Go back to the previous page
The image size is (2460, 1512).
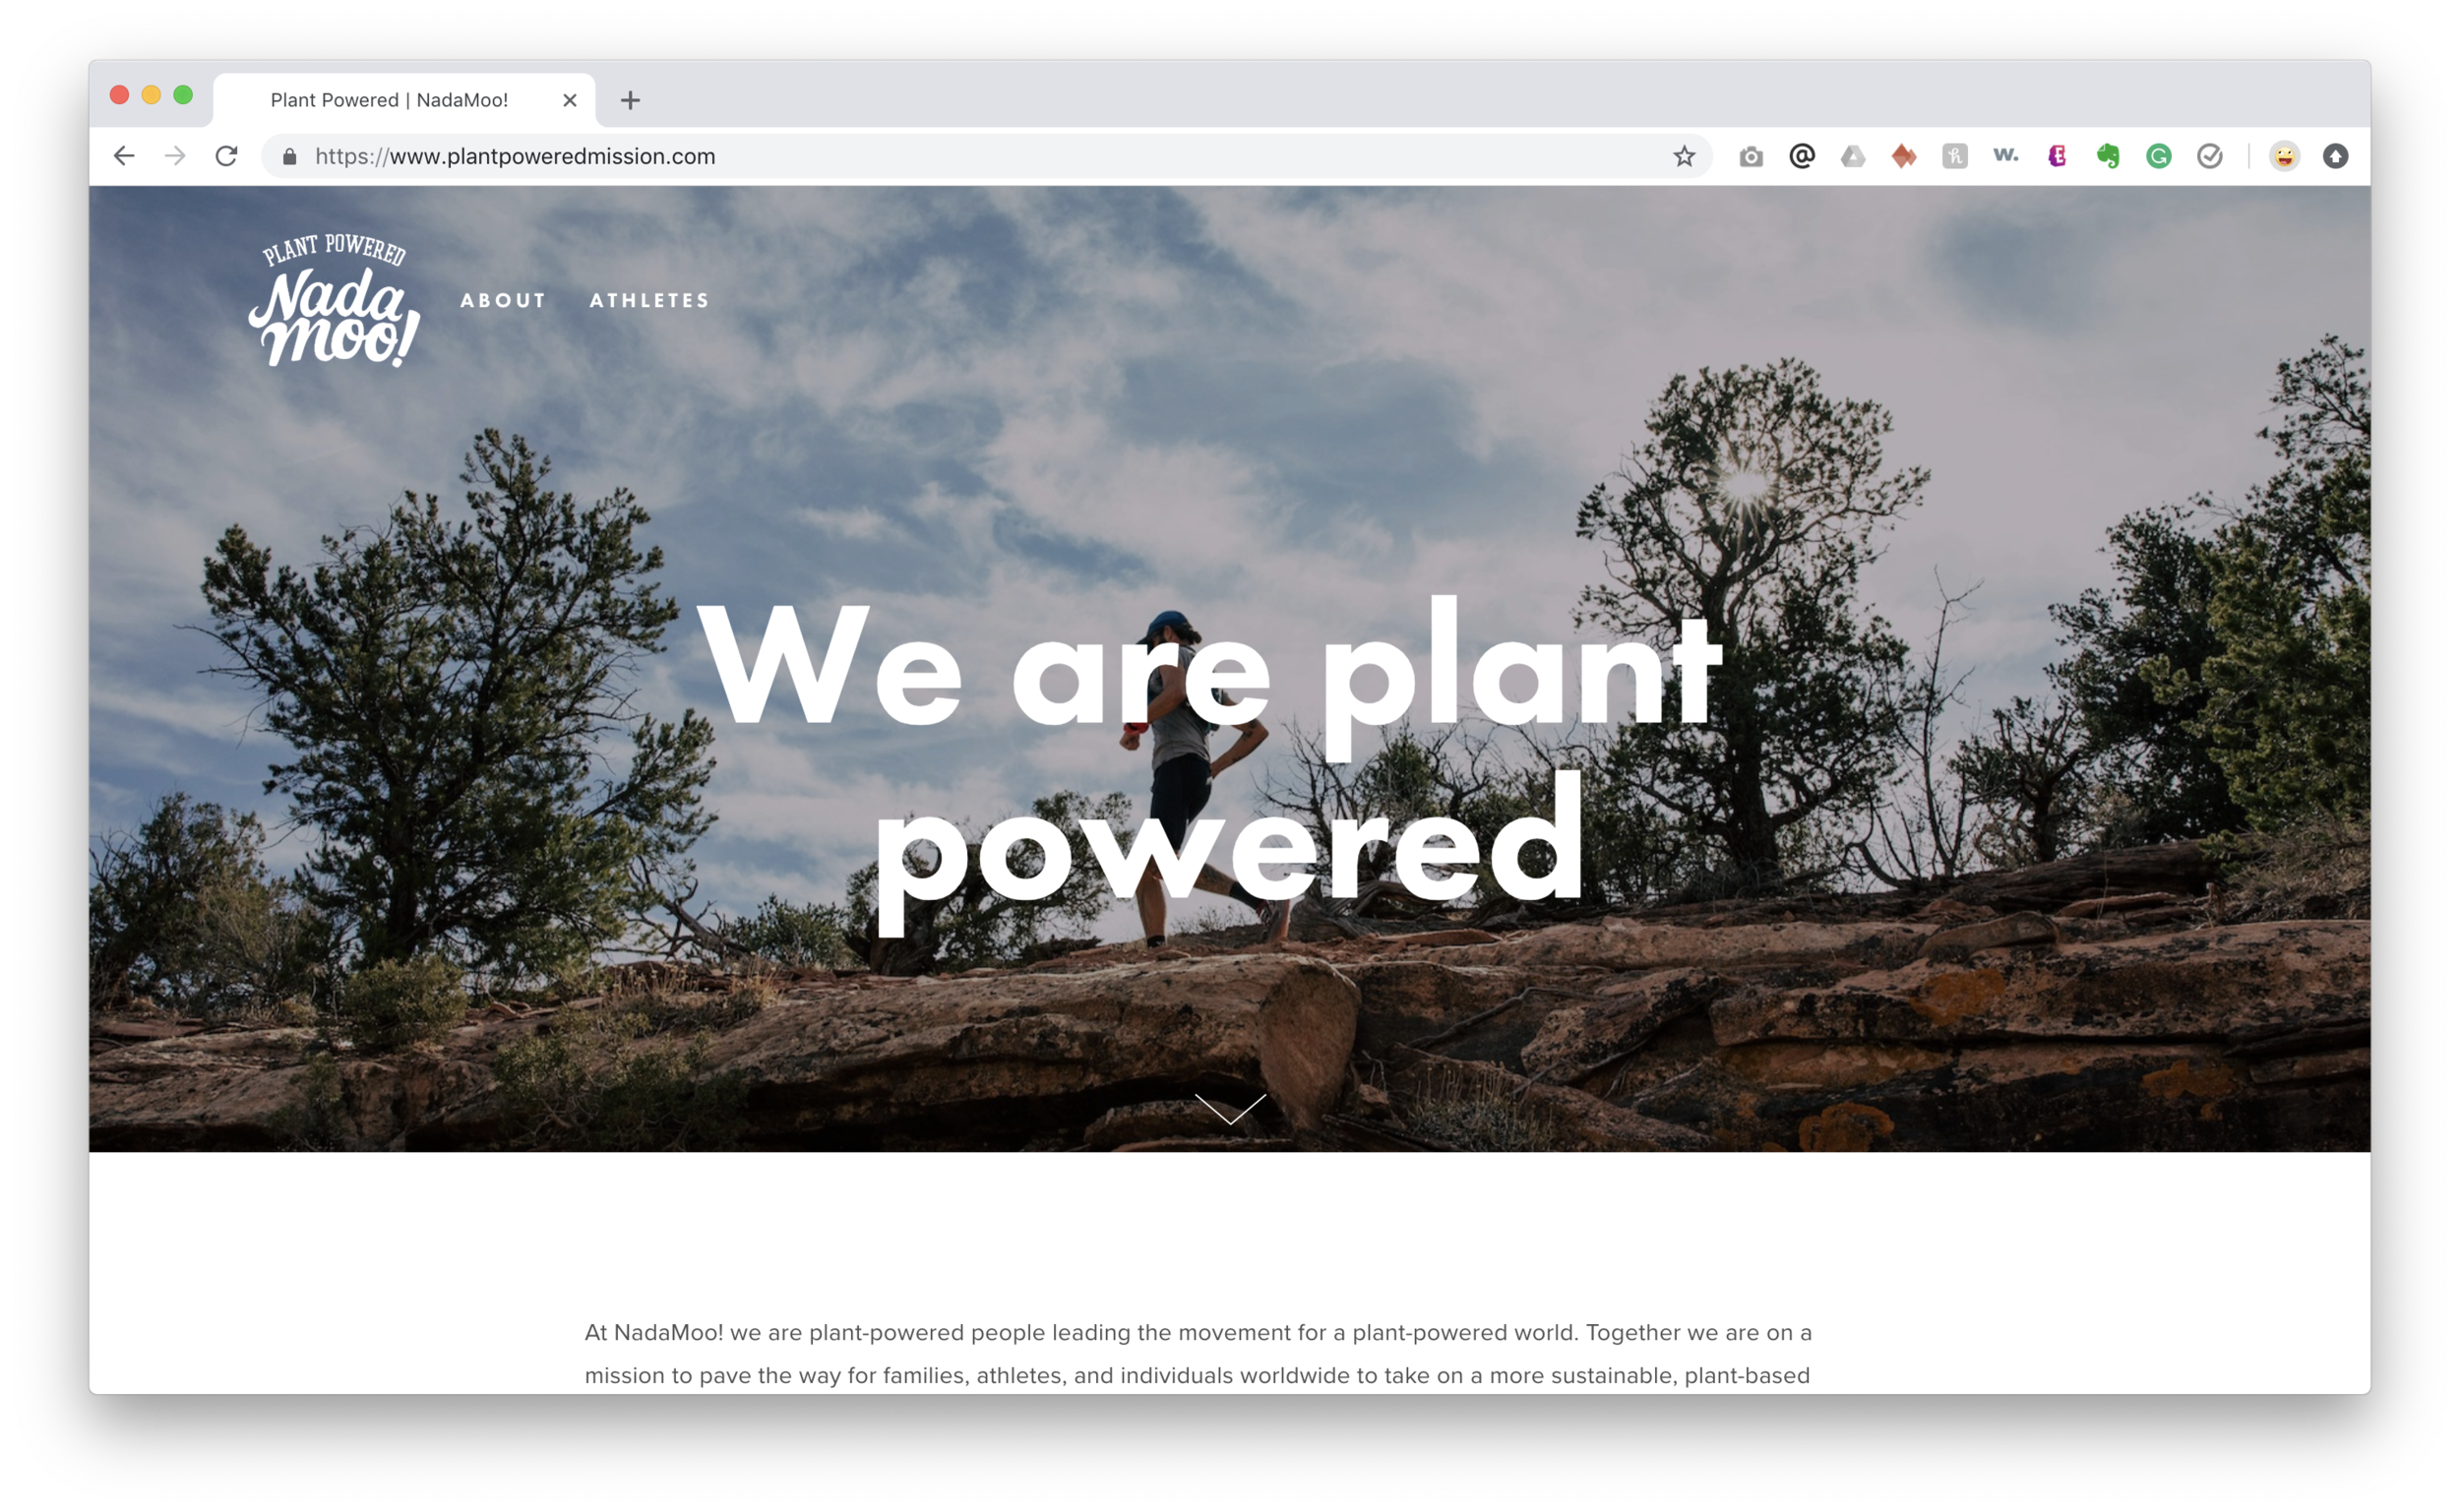[124, 156]
